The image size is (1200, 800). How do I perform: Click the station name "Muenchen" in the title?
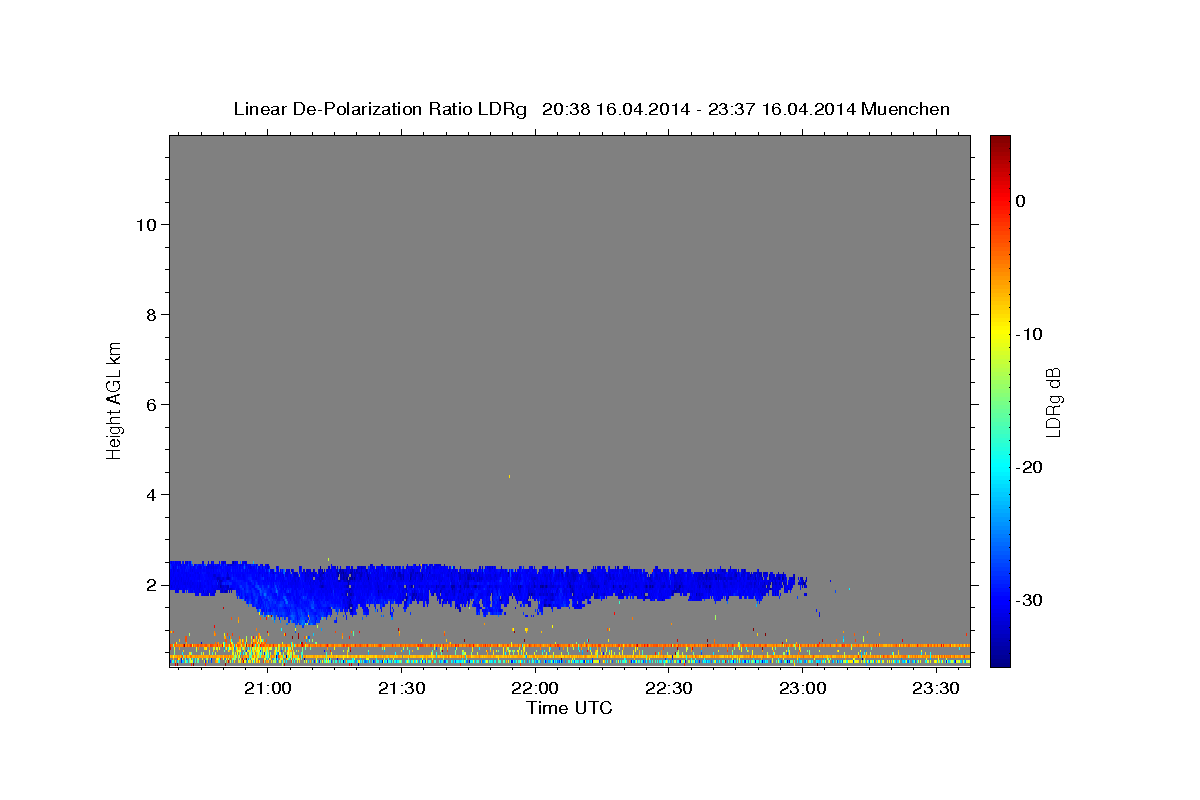tap(906, 109)
